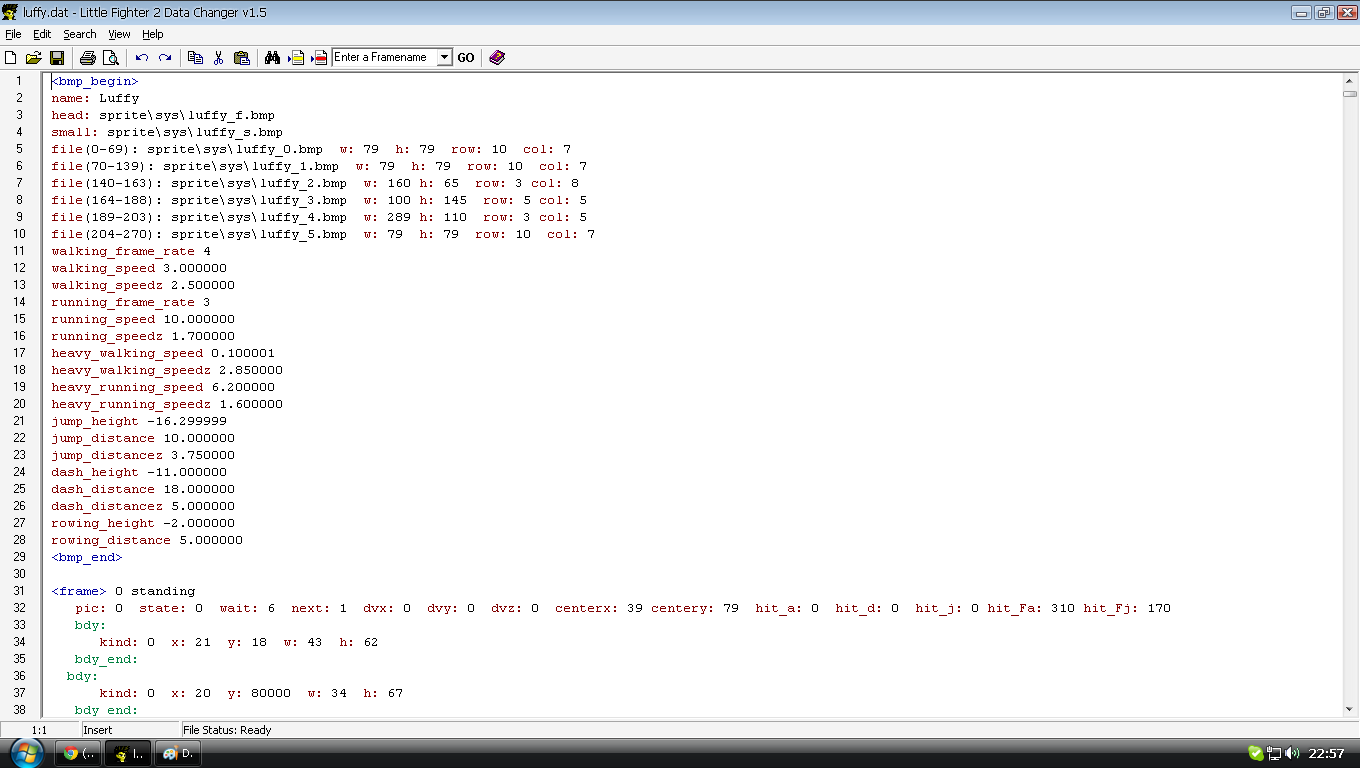Create a new file with toolbar icon

pos(11,58)
